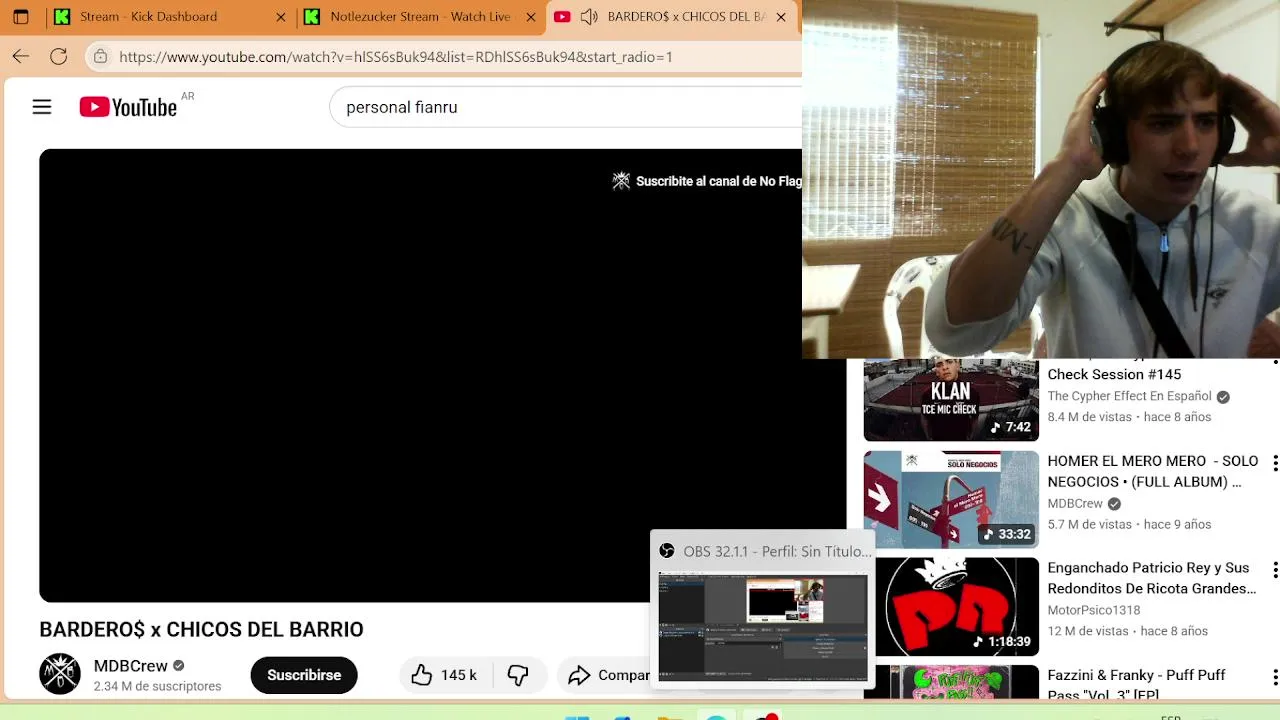The image size is (1280, 720).
Task: Click the verified badge beside MDBCrew under the video
Action: pos(179,666)
